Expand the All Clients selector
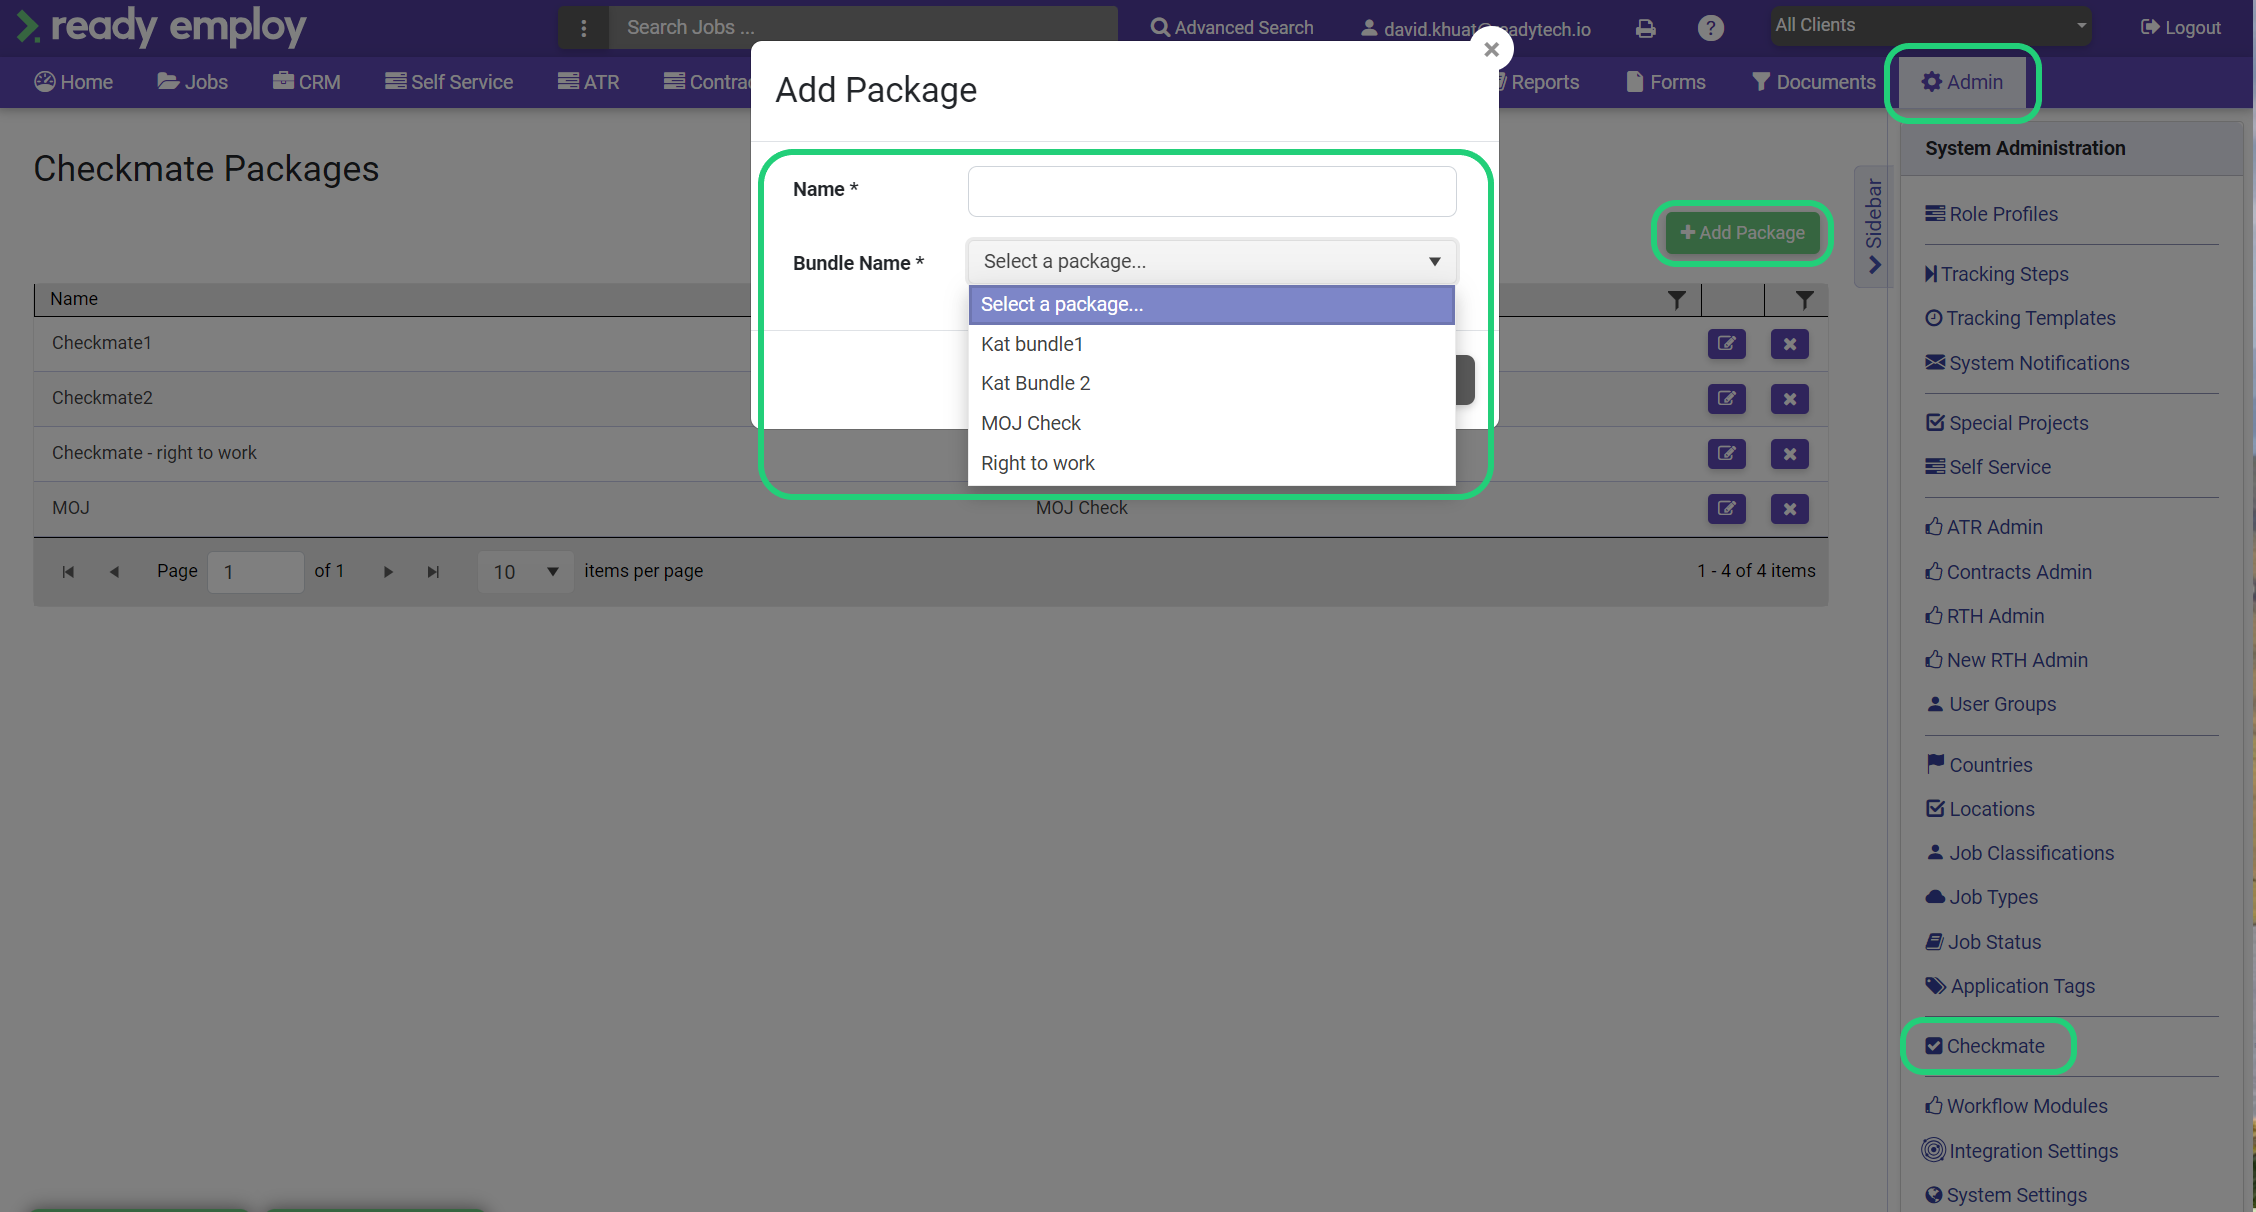The width and height of the screenshot is (2256, 1212). [x=1930, y=25]
